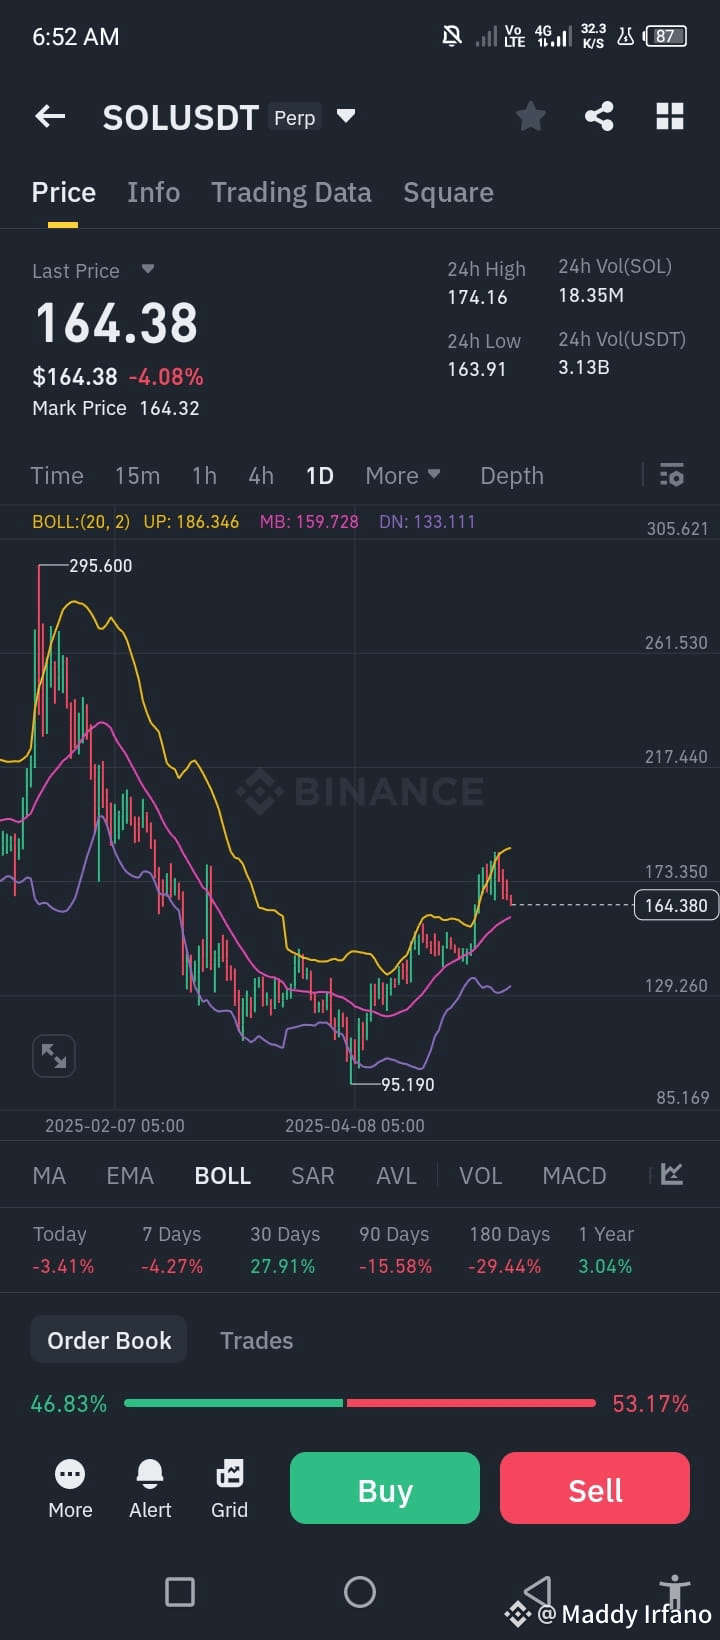The width and height of the screenshot is (720, 1640).
Task: Open the grid layout icon at top right
Action: pyautogui.click(x=670, y=117)
